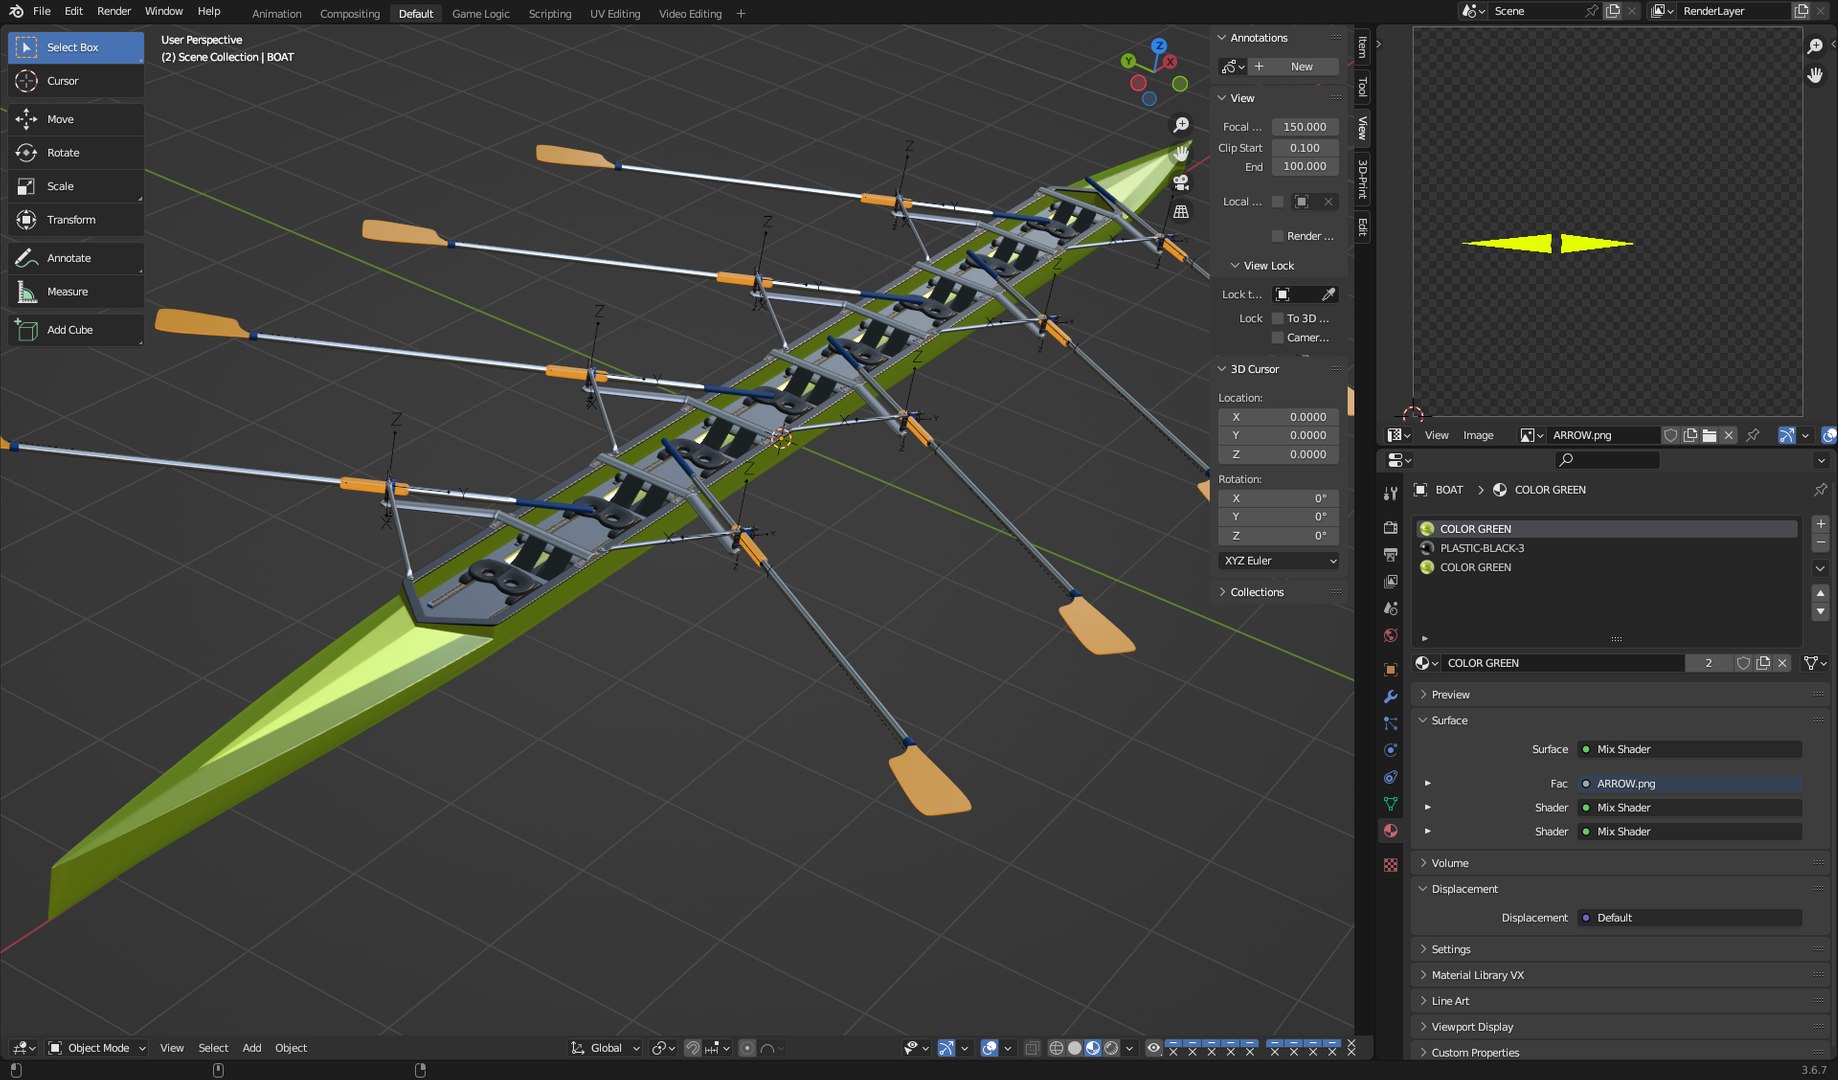Enable Local Camera checkbox

[1277, 202]
